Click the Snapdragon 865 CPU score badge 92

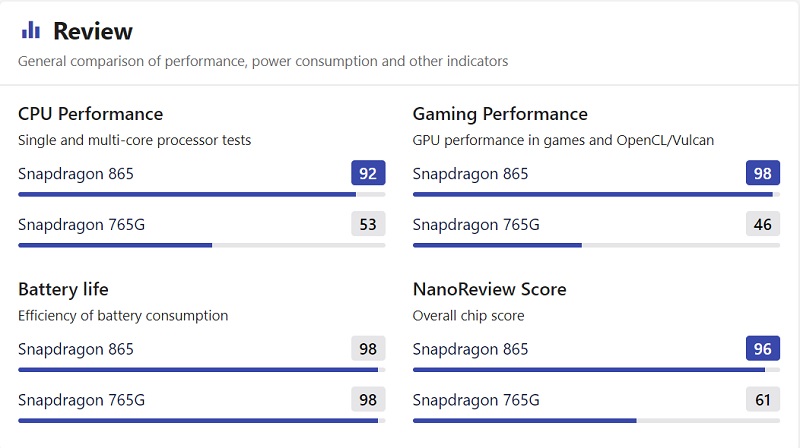coord(368,173)
